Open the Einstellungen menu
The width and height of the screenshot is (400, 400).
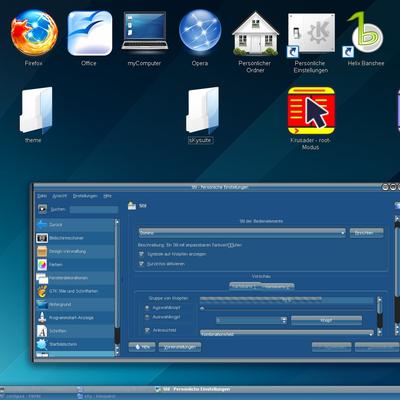click(85, 196)
